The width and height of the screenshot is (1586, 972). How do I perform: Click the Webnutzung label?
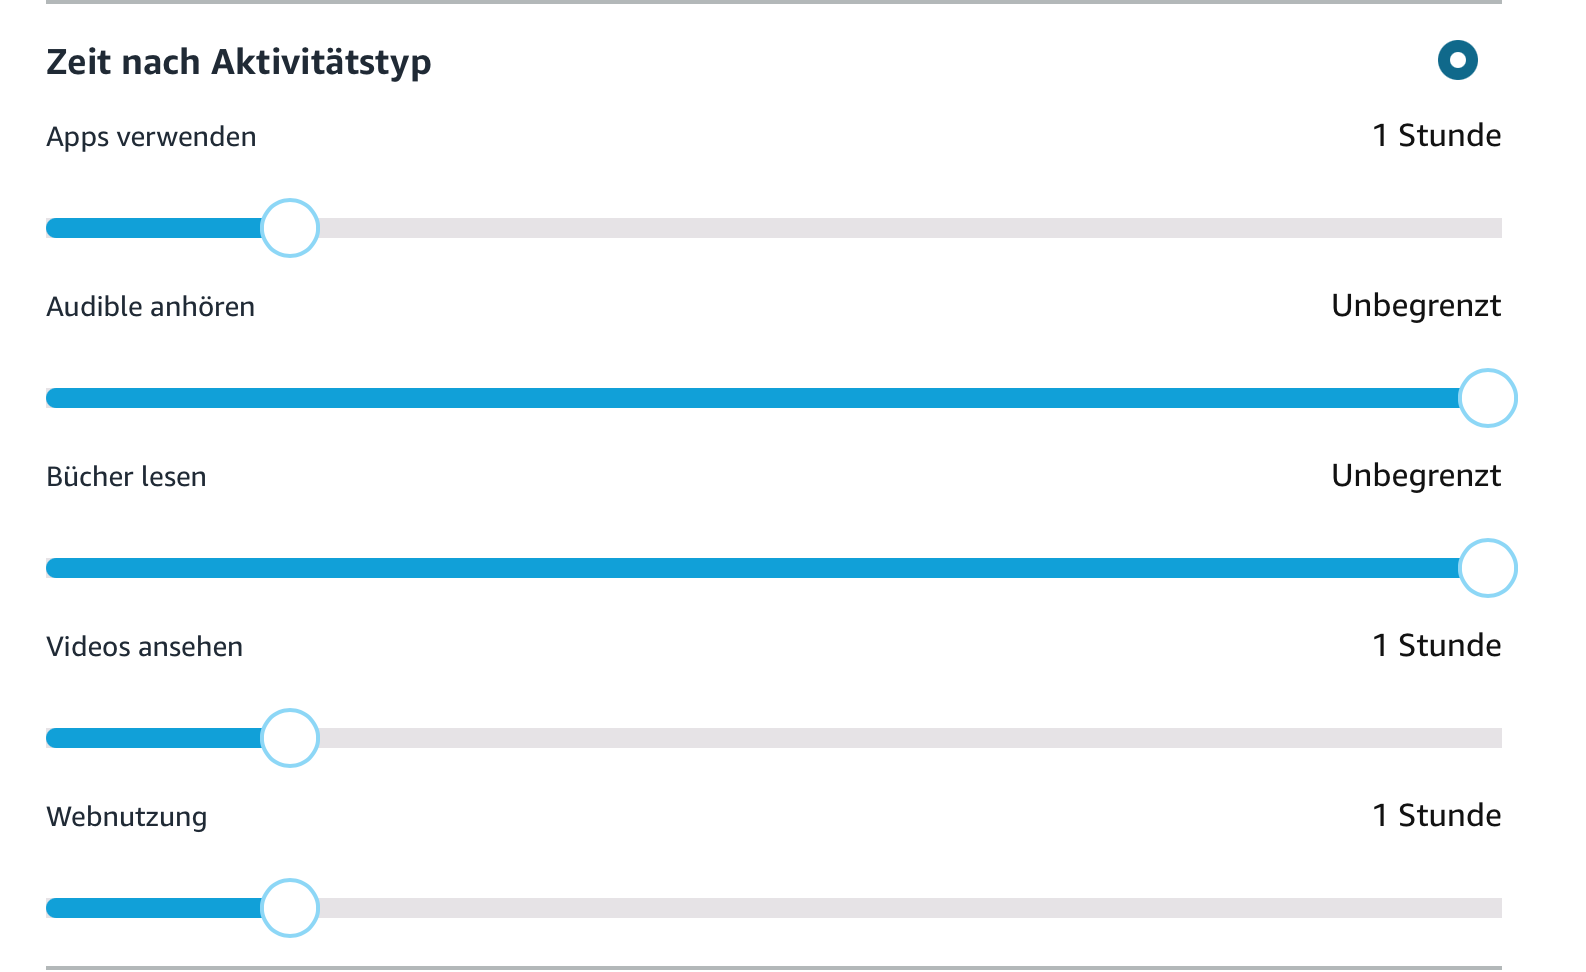pyautogui.click(x=126, y=817)
